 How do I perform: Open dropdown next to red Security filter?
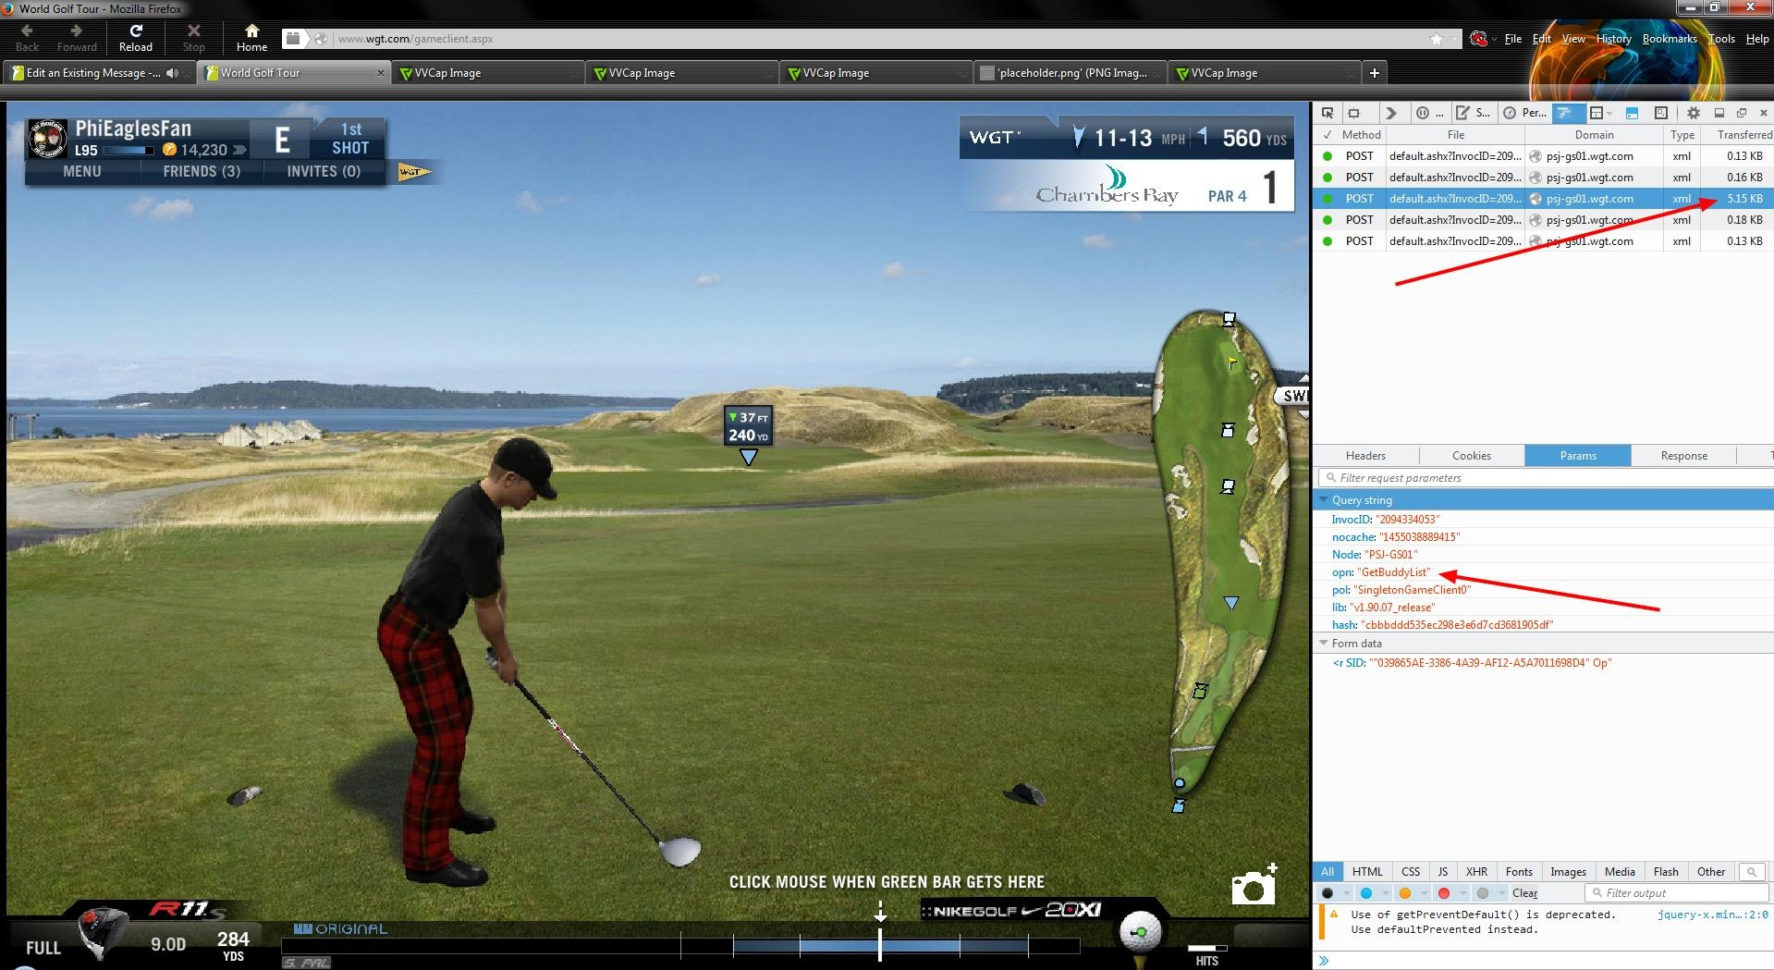pyautogui.click(x=1463, y=893)
